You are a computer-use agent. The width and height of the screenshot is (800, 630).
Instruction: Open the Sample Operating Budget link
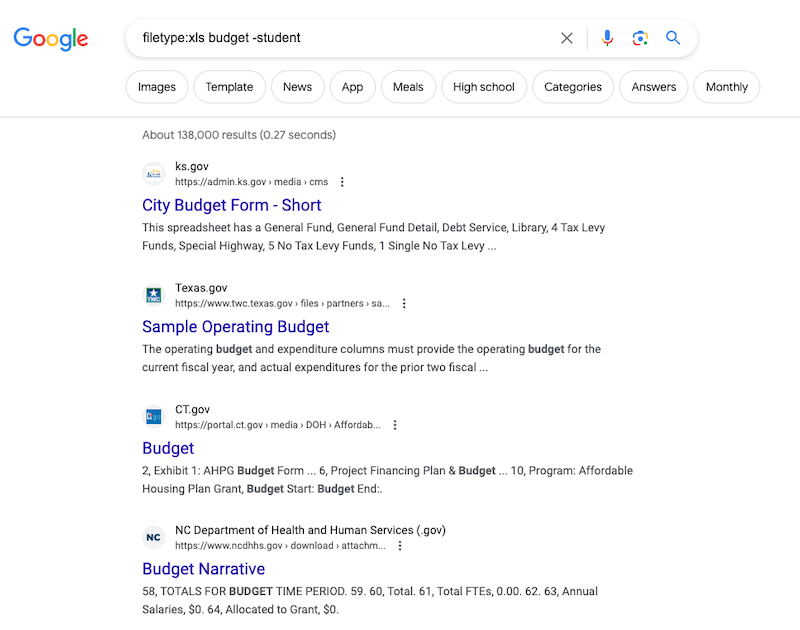235,327
